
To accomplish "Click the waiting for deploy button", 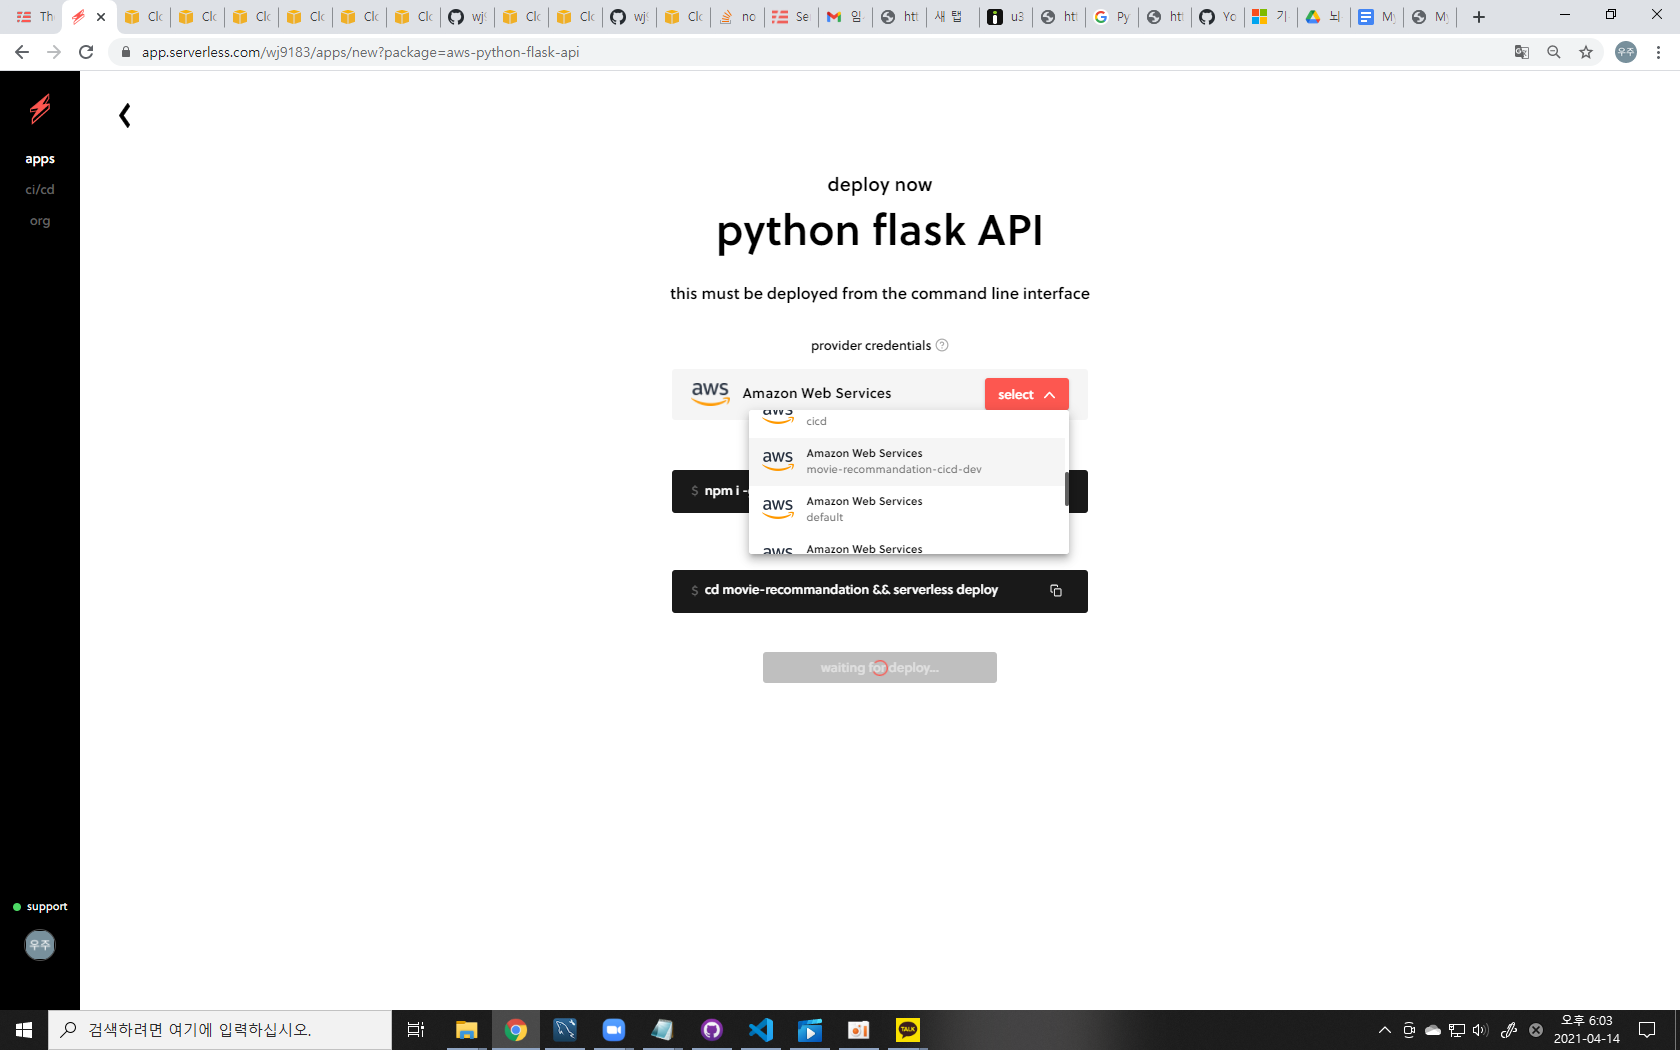I will click(x=880, y=668).
